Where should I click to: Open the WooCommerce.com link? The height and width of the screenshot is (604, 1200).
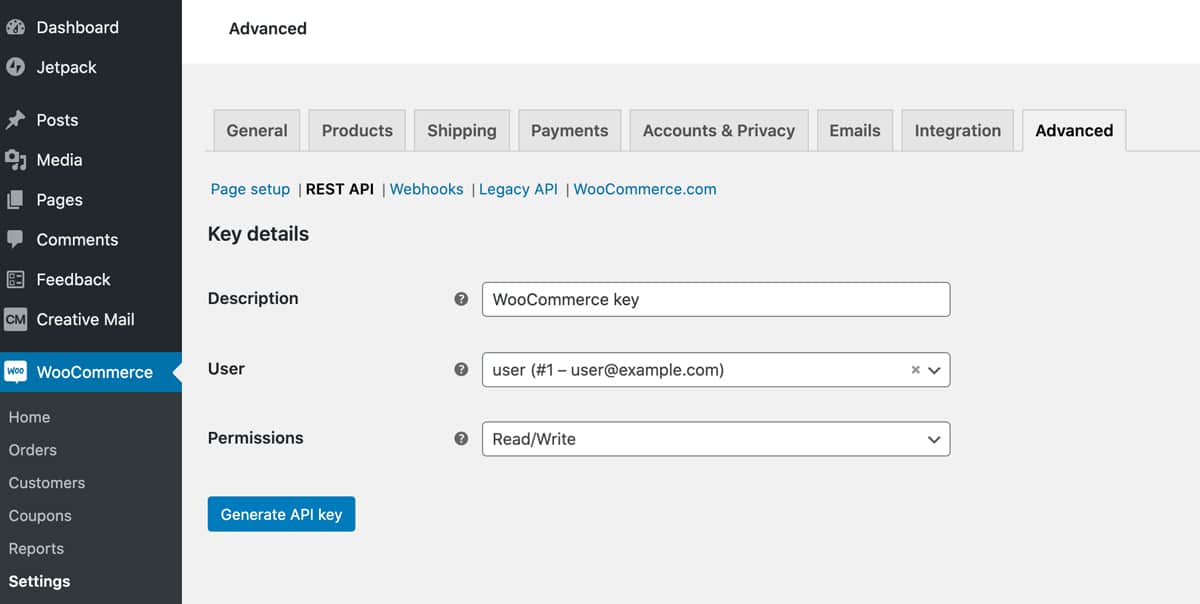(645, 189)
